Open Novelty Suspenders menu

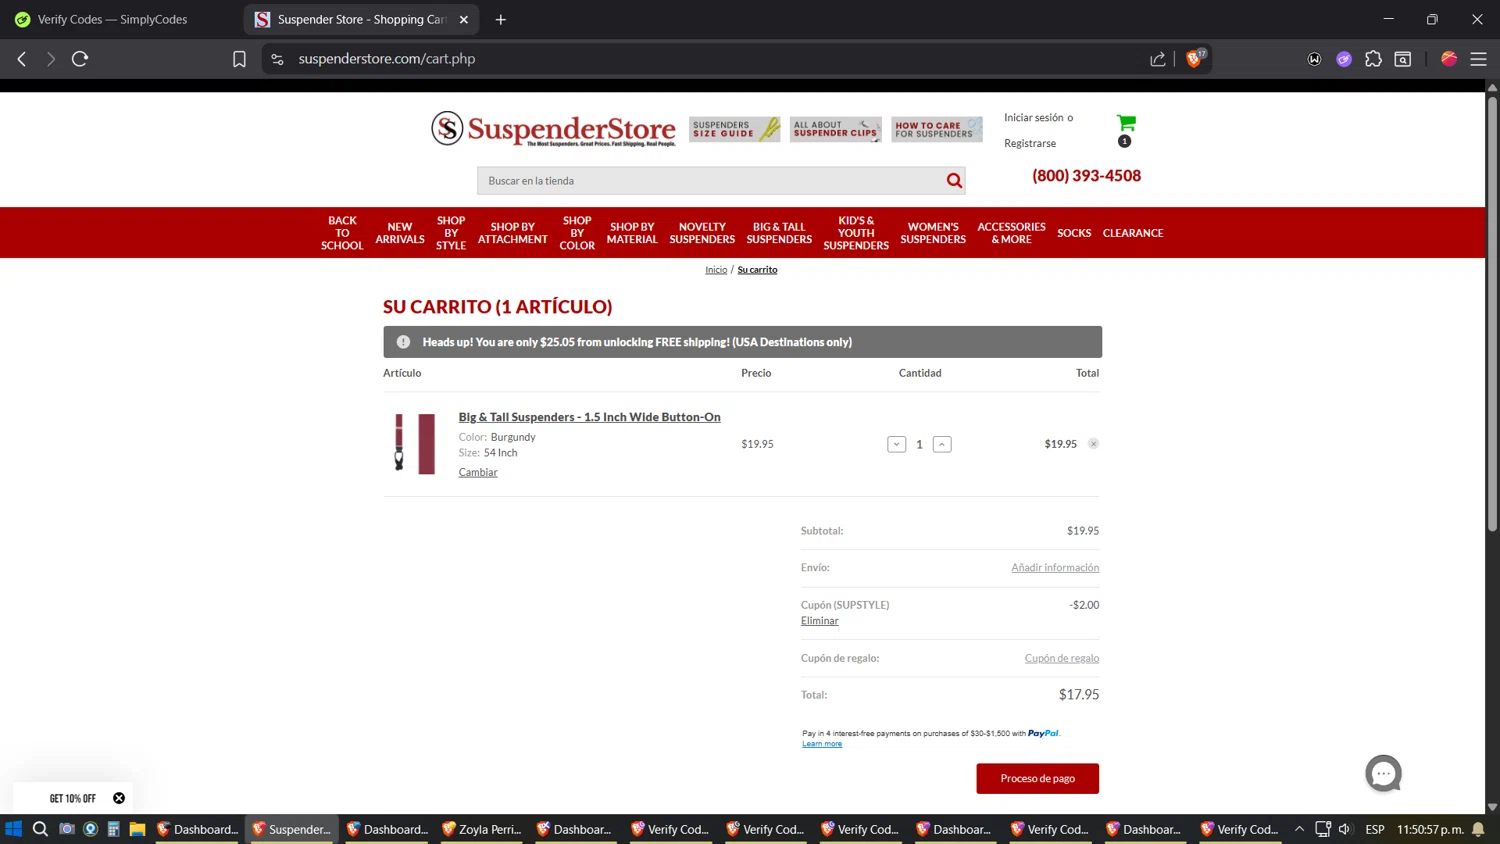pos(702,233)
